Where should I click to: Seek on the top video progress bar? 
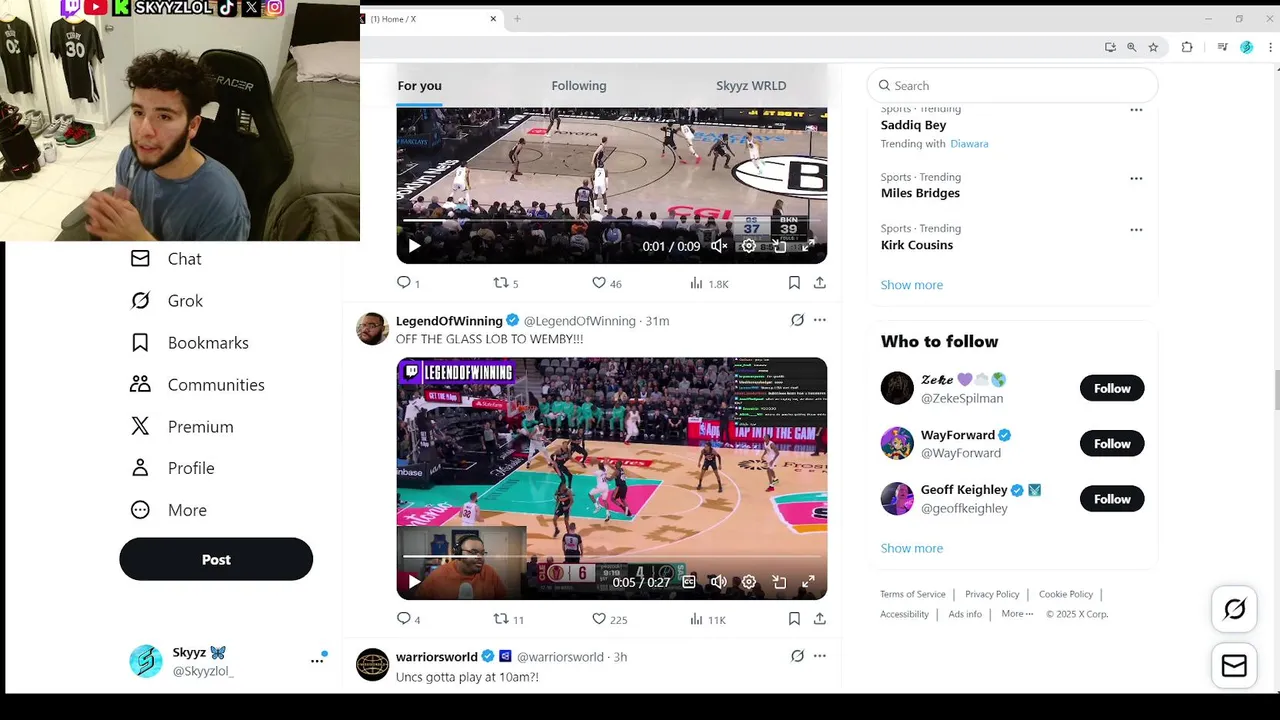[612, 220]
